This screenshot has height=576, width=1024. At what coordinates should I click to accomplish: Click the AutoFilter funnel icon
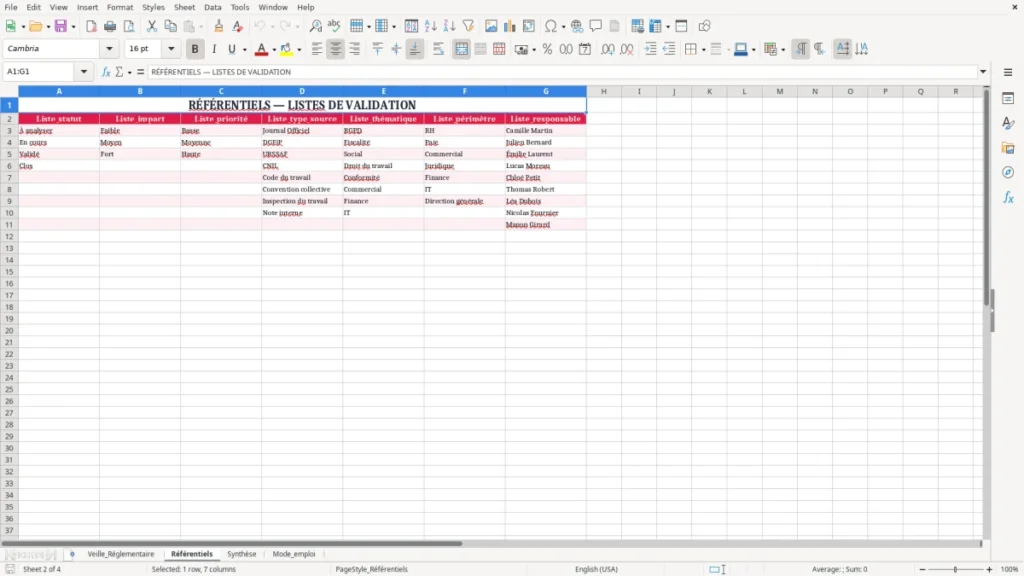coord(468,26)
